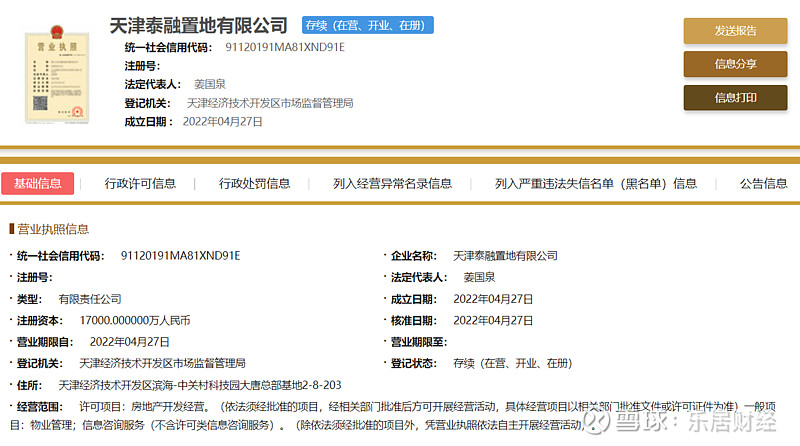Image resolution: width=800 pixels, height=446 pixels.
Task: Select credit code in 营业执照信息 section
Action: tap(180, 256)
